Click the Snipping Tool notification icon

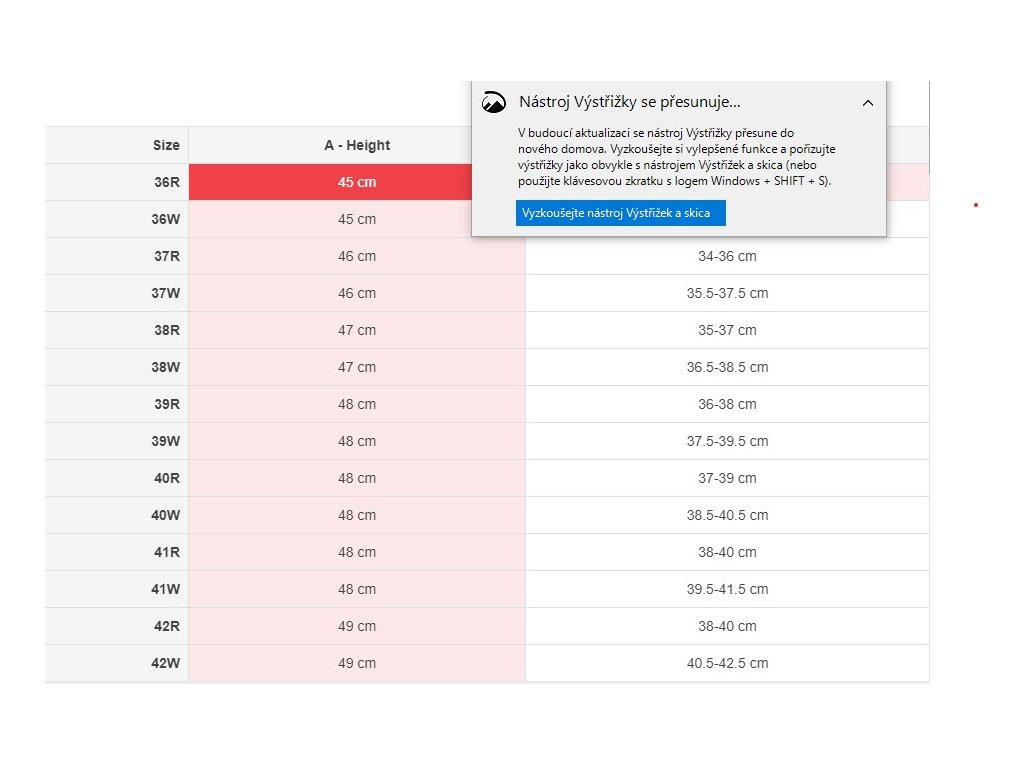click(x=494, y=102)
